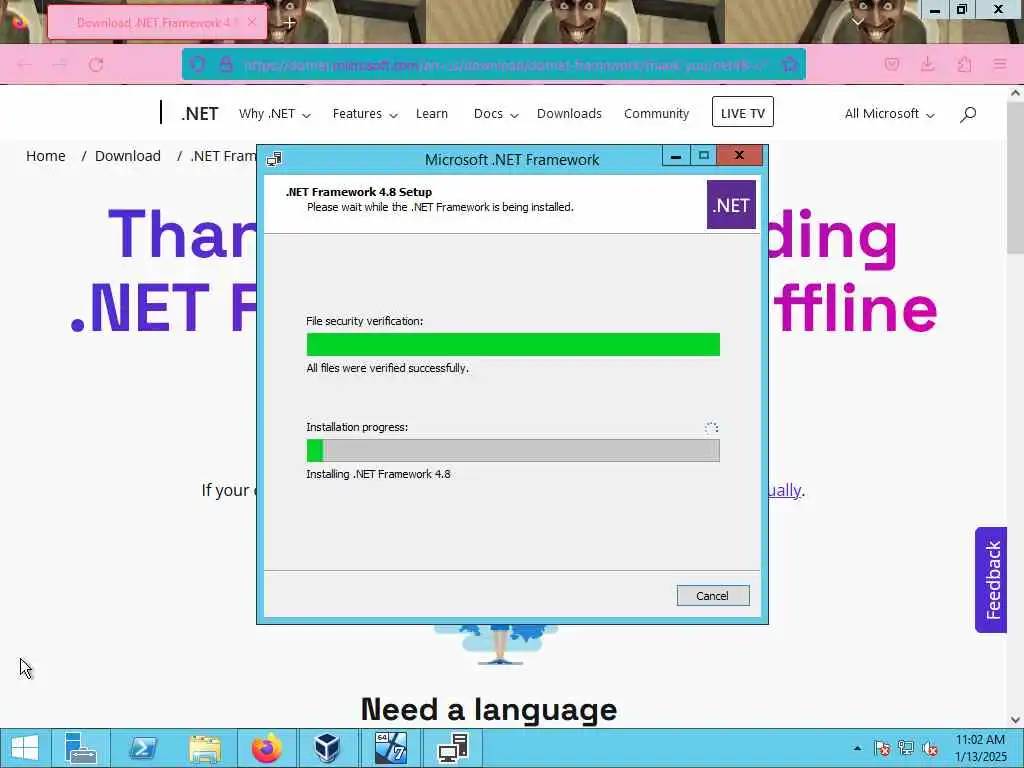Cancel the .NET Framework installation
This screenshot has height=768, width=1024.
click(712, 596)
